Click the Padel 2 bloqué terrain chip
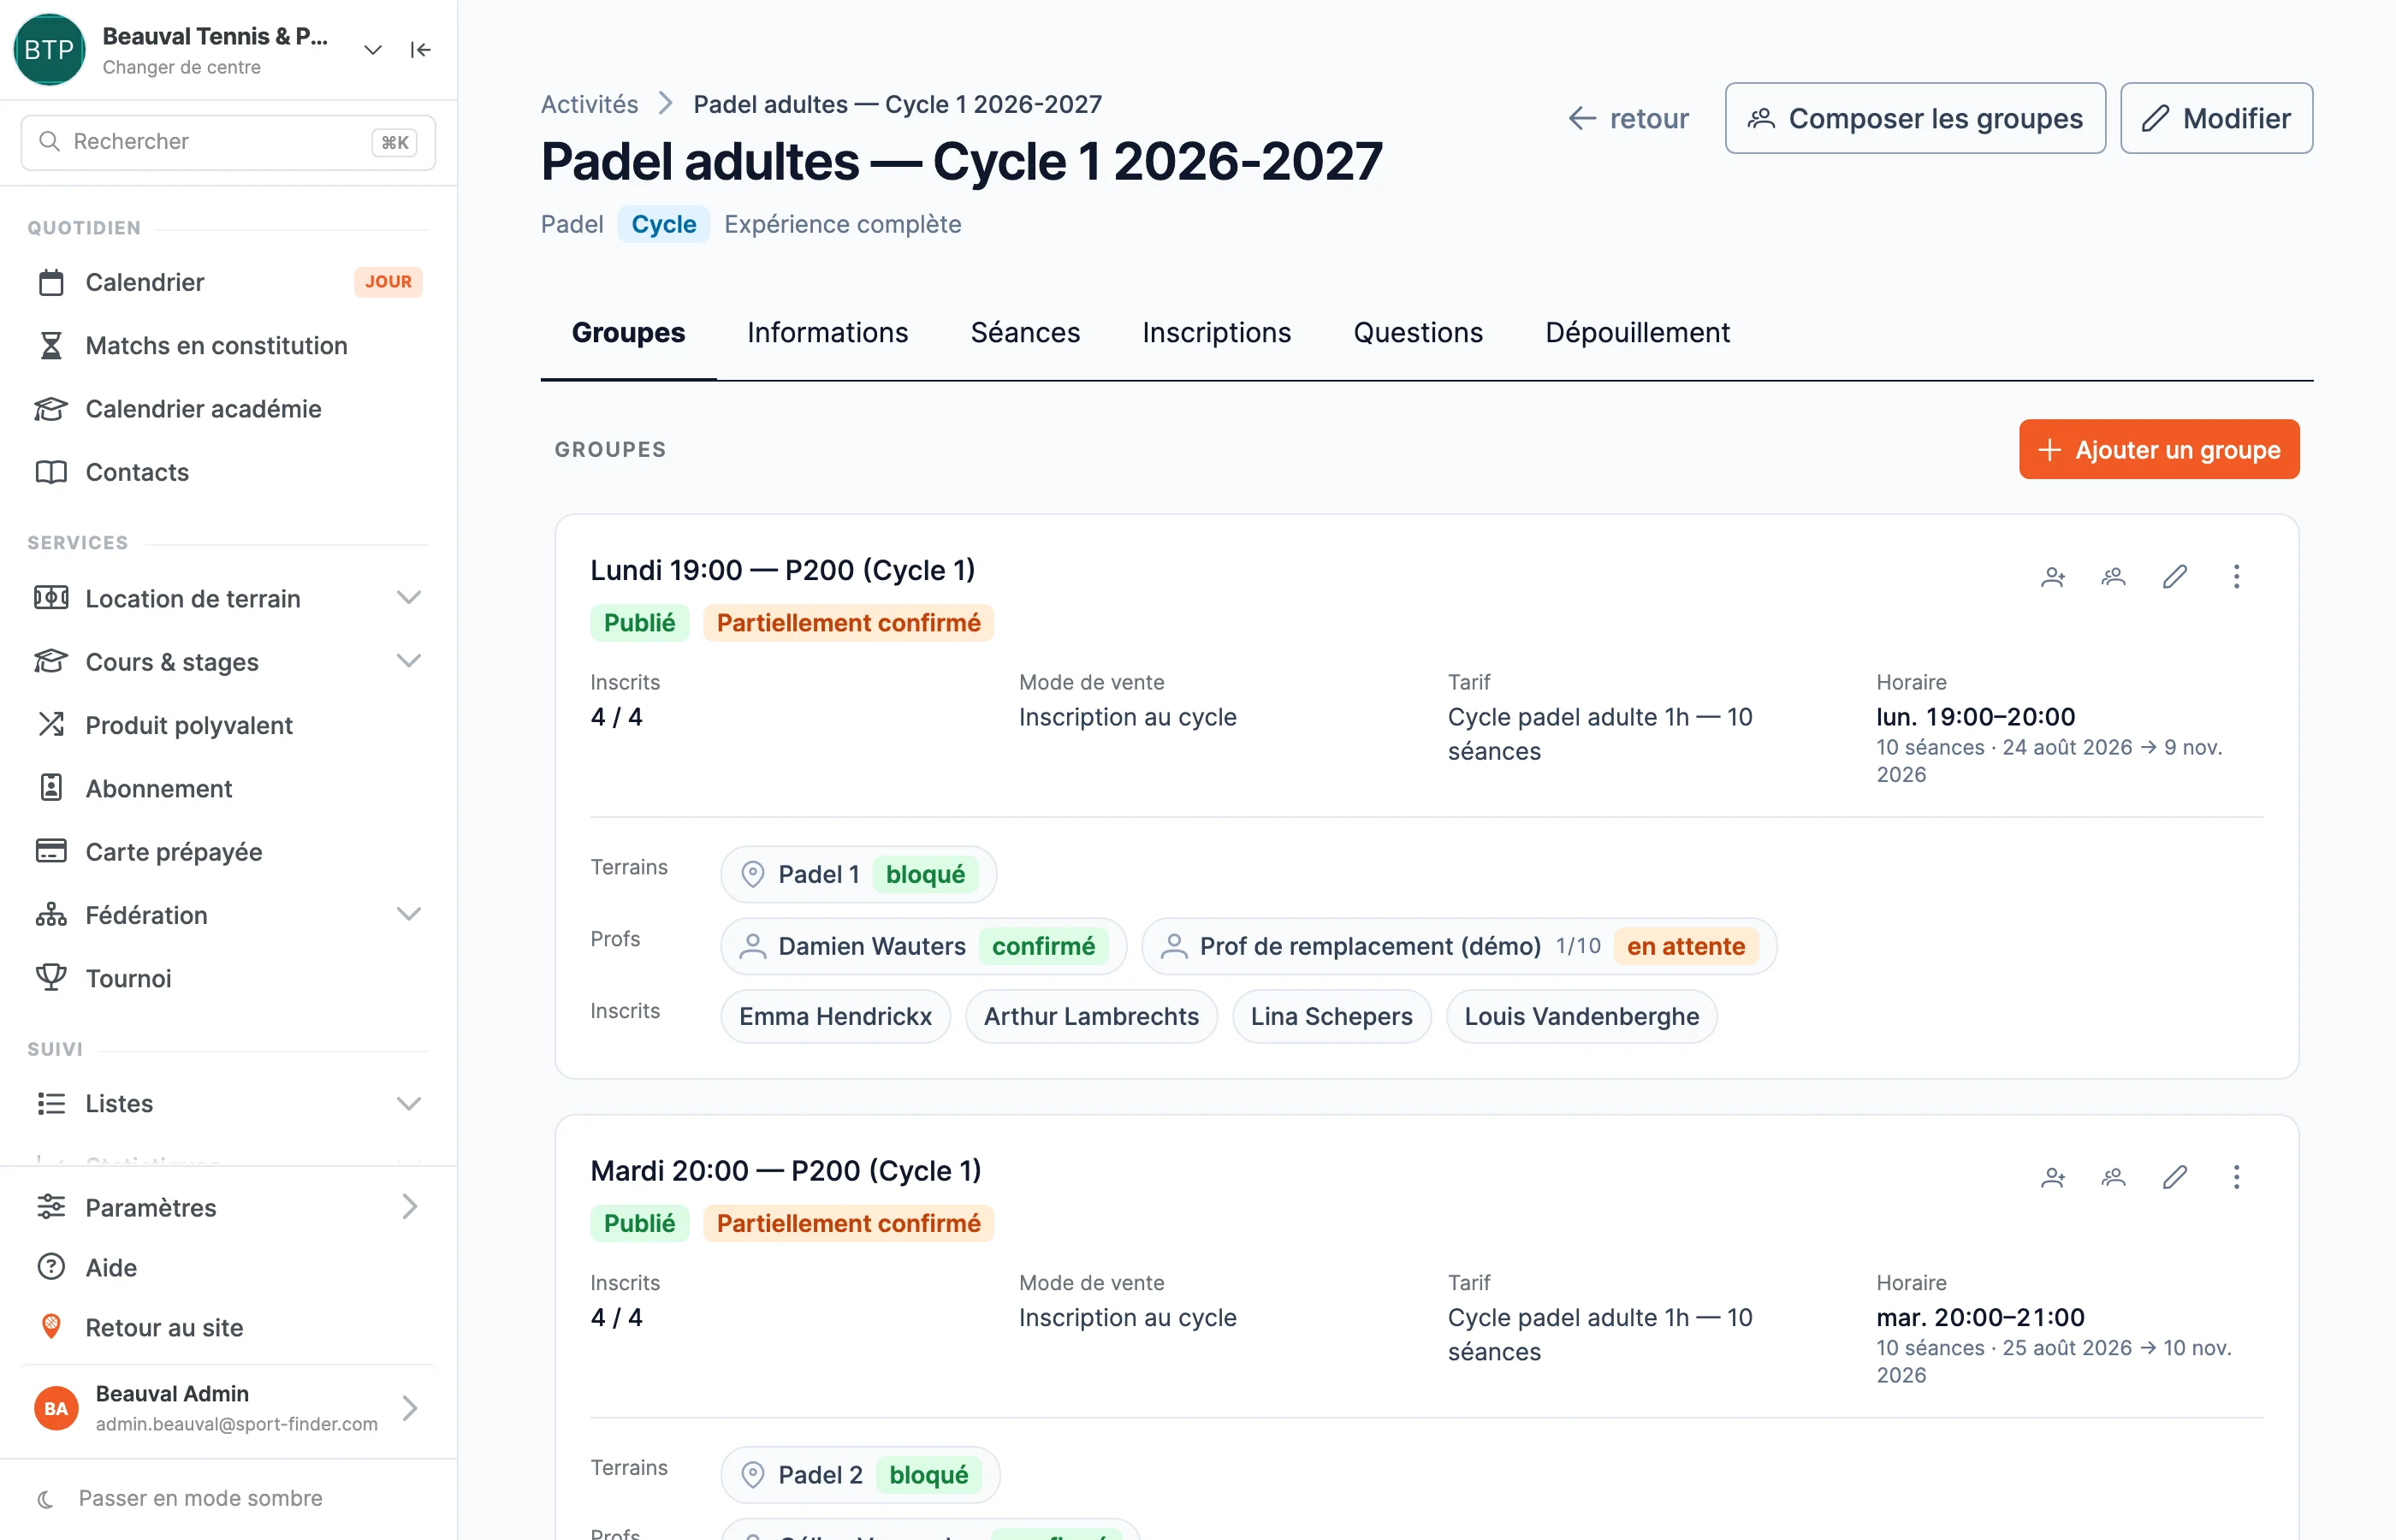Image resolution: width=2396 pixels, height=1540 pixels. point(860,1475)
